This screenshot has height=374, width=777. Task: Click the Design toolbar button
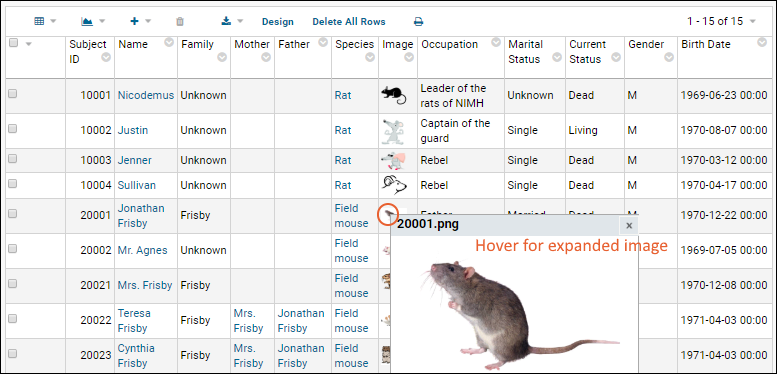pos(278,22)
